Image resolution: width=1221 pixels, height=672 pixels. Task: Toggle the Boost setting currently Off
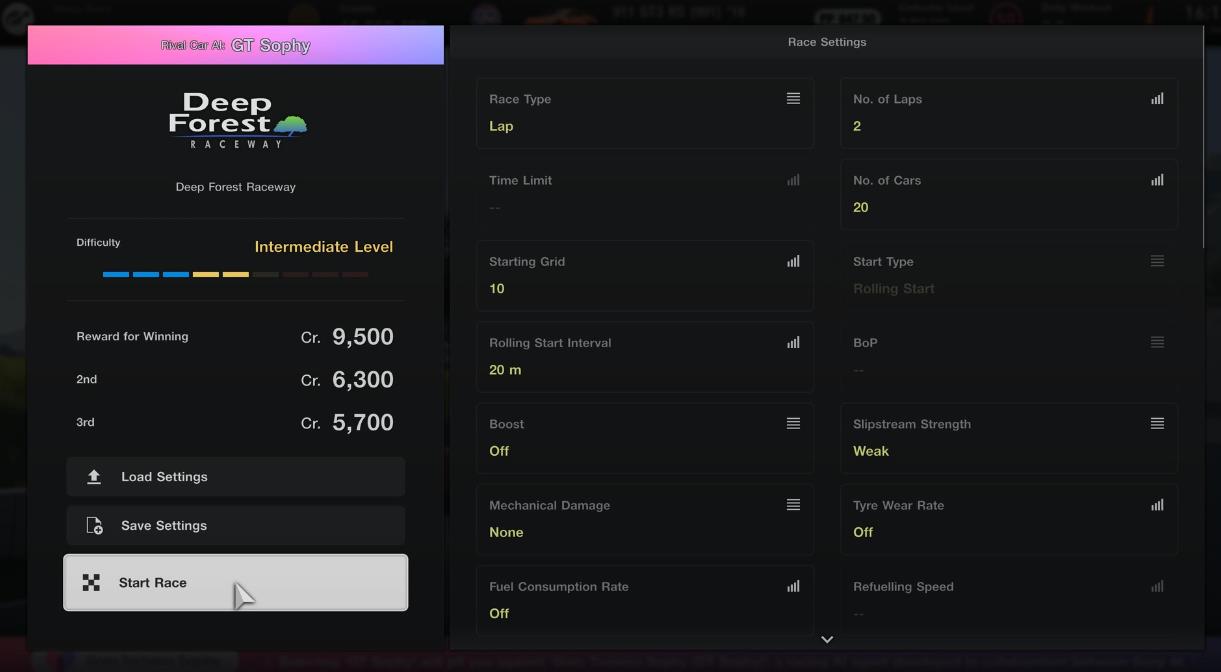644,438
